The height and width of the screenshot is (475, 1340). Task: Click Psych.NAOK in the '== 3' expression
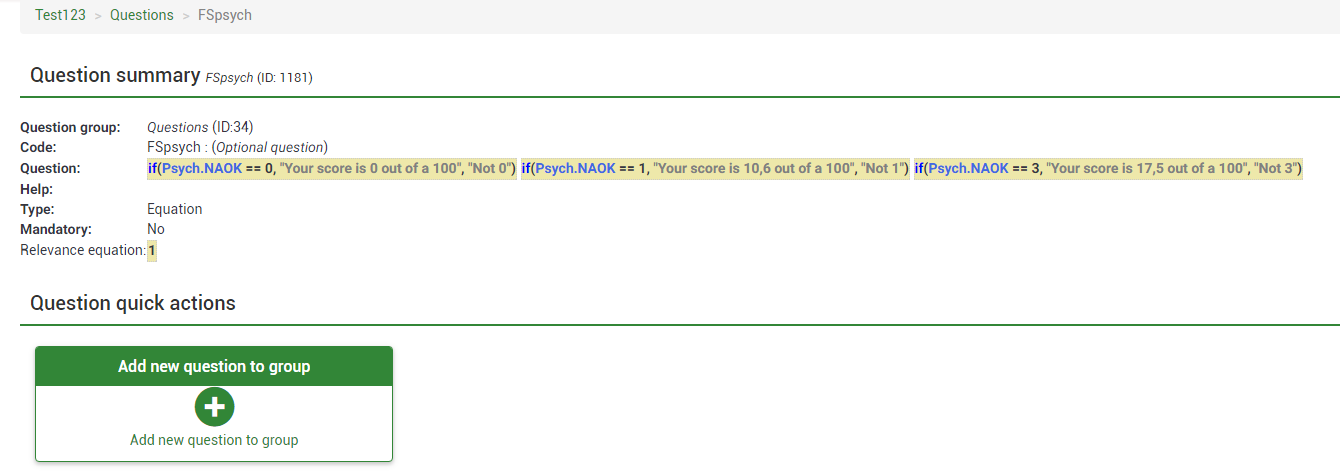[x=968, y=169]
